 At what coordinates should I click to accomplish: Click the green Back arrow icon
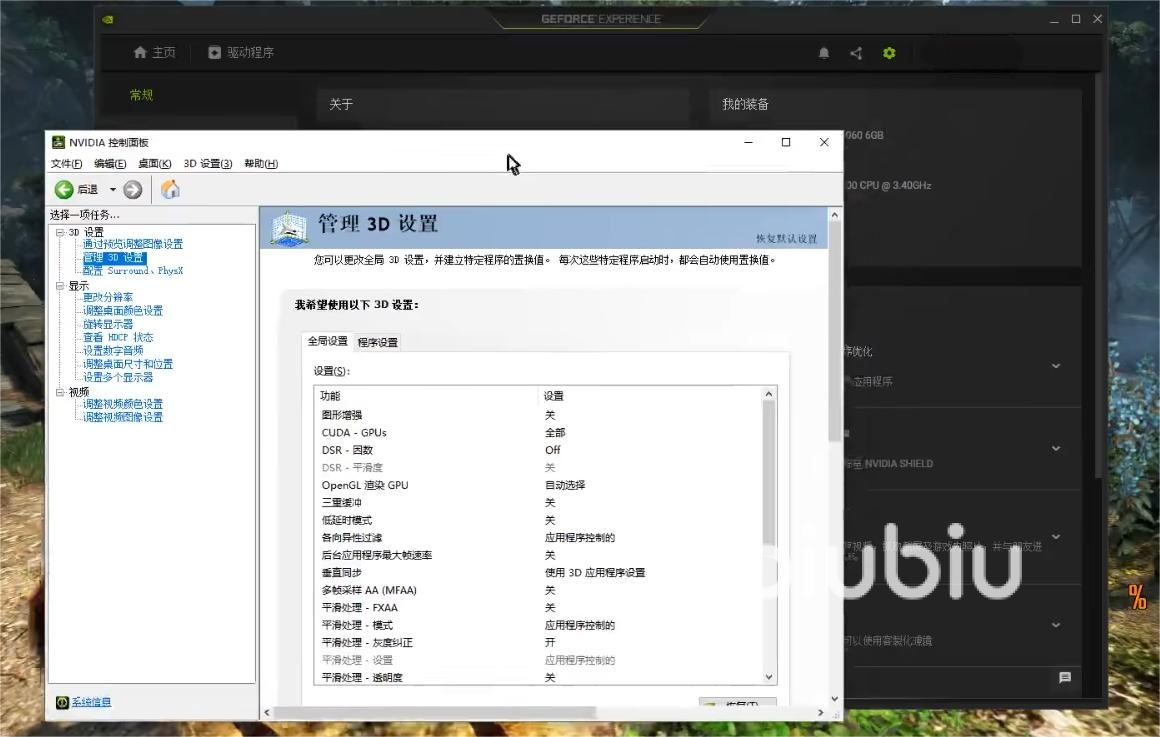pyautogui.click(x=64, y=190)
